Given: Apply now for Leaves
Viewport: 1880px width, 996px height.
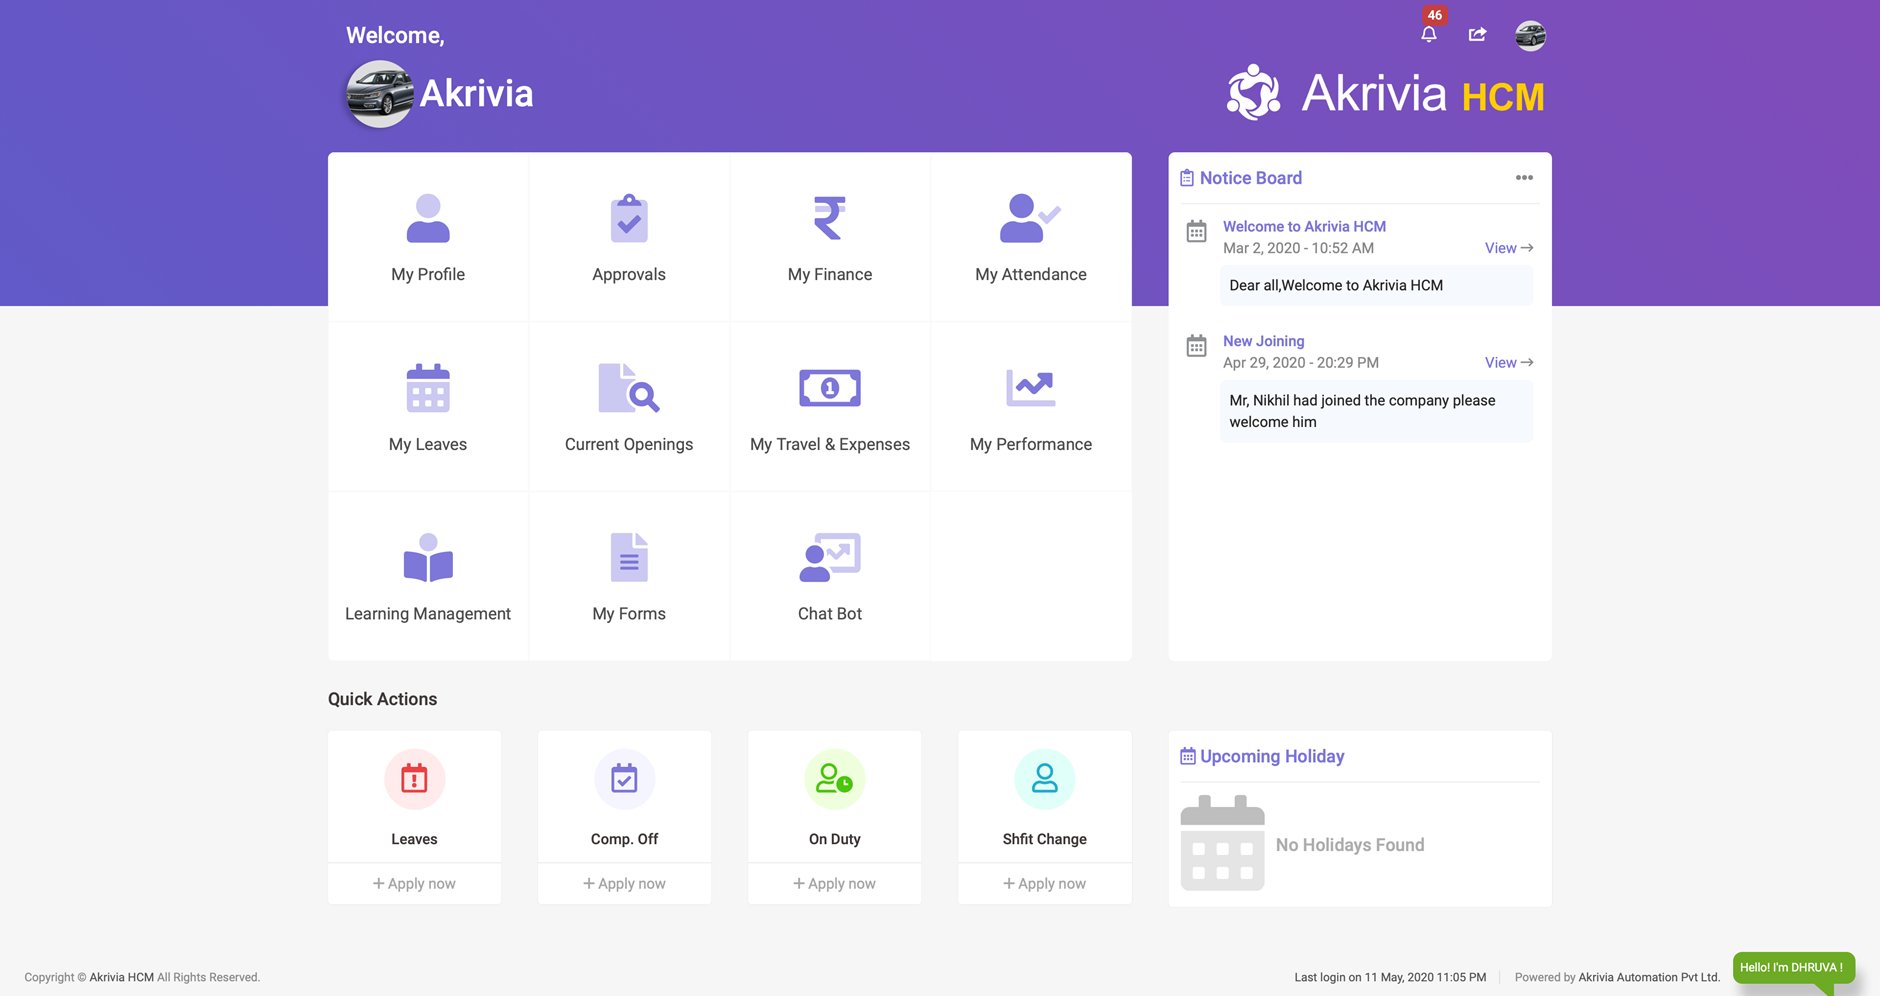Looking at the screenshot, I should pyautogui.click(x=414, y=883).
